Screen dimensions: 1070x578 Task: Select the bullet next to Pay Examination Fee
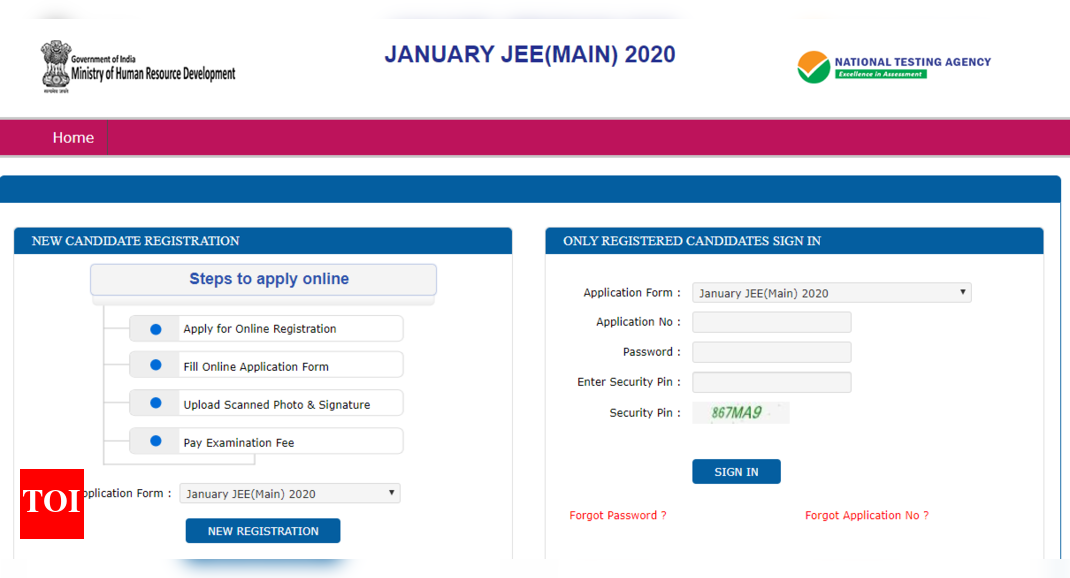click(x=156, y=441)
